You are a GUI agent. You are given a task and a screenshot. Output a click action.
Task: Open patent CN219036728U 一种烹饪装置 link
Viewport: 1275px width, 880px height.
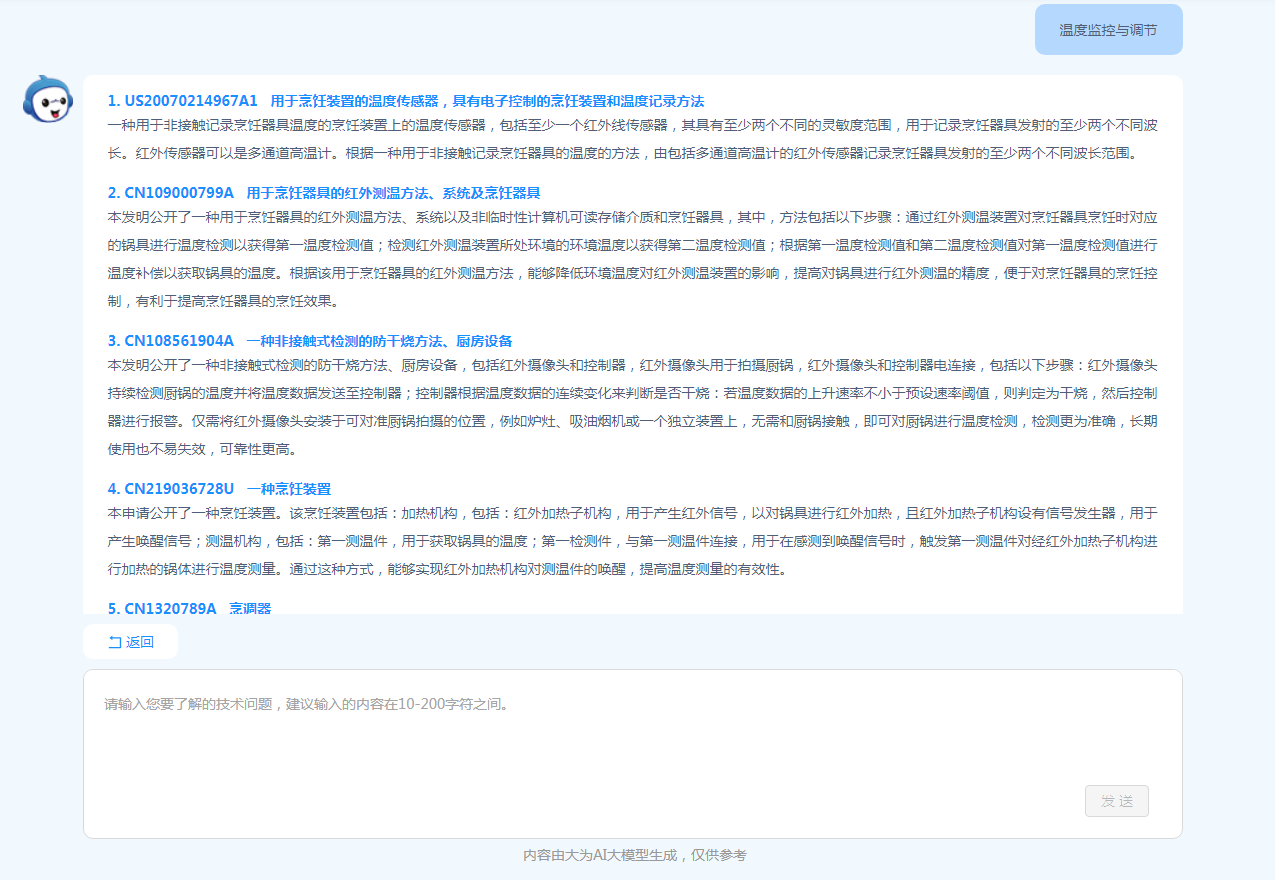(x=219, y=489)
